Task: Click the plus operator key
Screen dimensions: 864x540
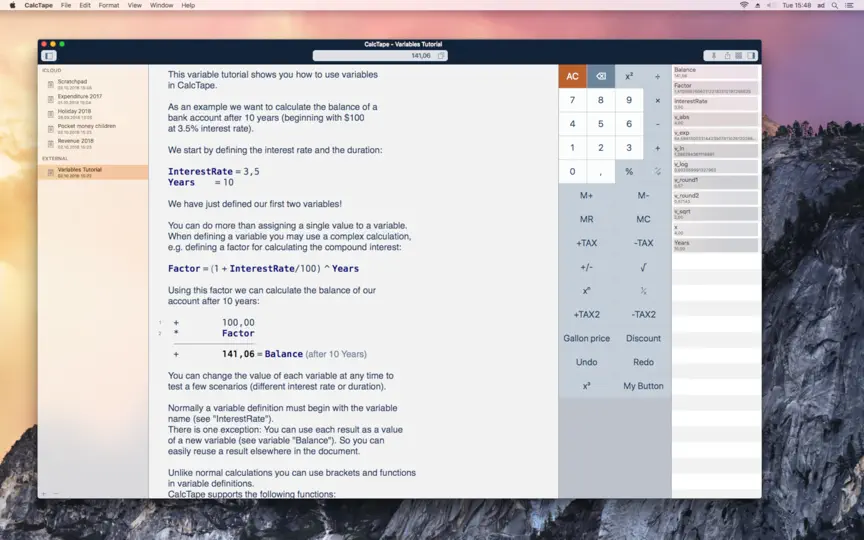Action: pos(657,148)
